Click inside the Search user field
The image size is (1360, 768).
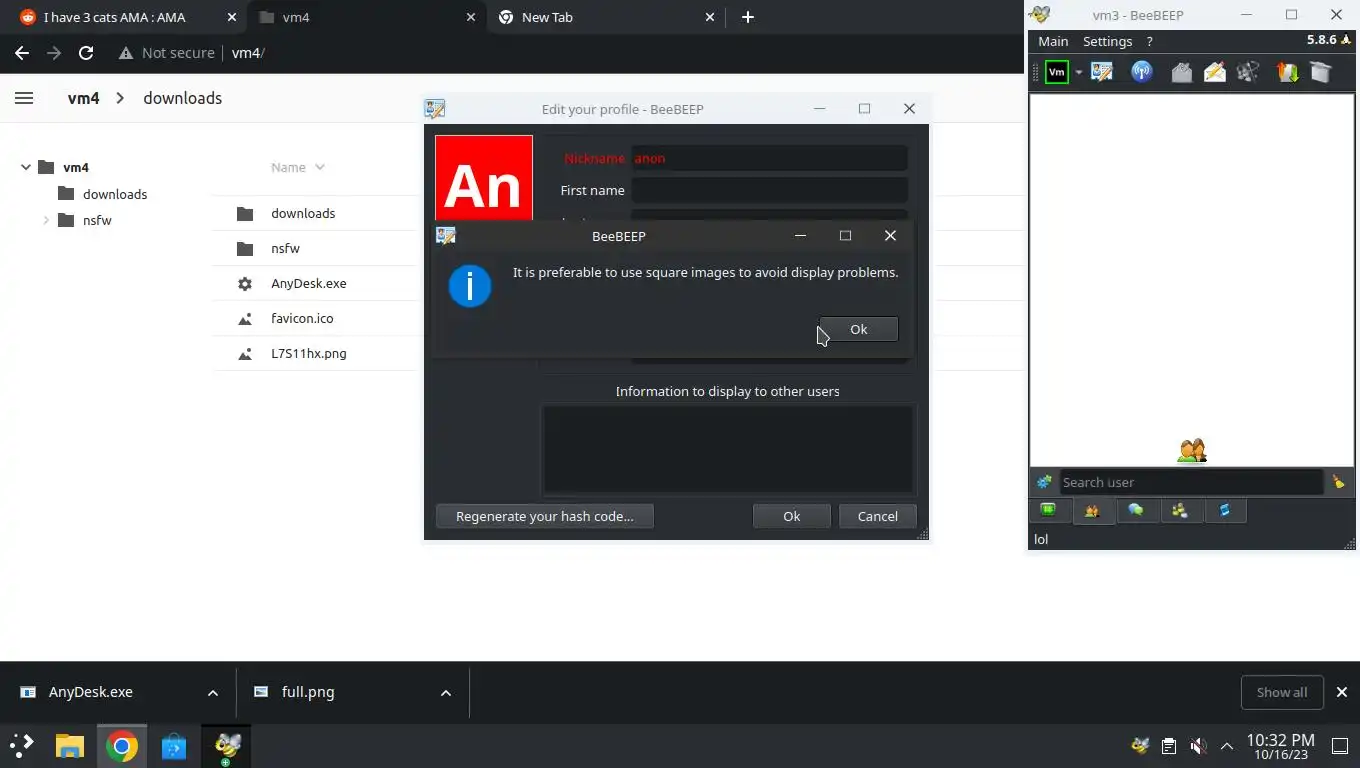coord(1191,482)
